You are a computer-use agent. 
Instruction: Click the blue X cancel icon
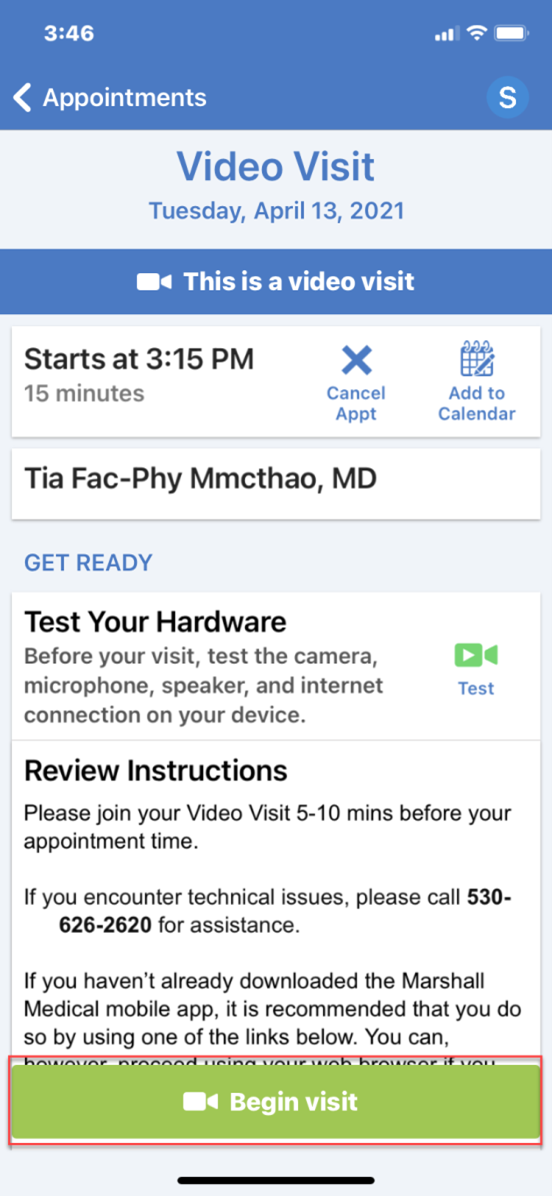tap(356, 359)
